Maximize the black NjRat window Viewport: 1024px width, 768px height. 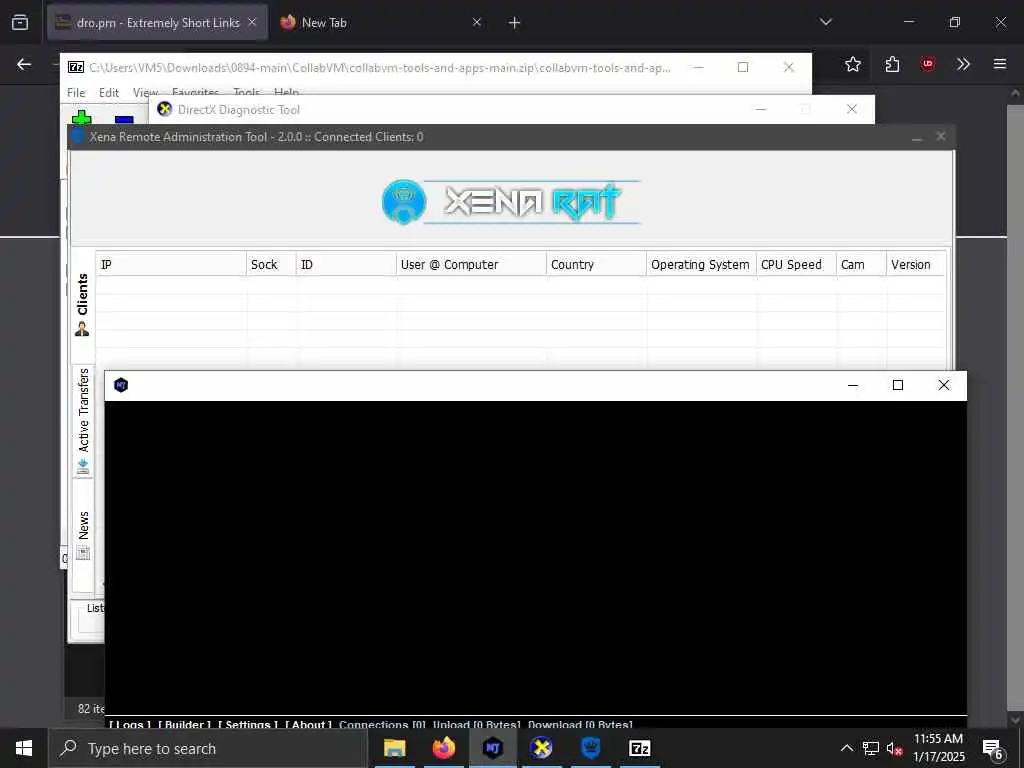click(898, 385)
